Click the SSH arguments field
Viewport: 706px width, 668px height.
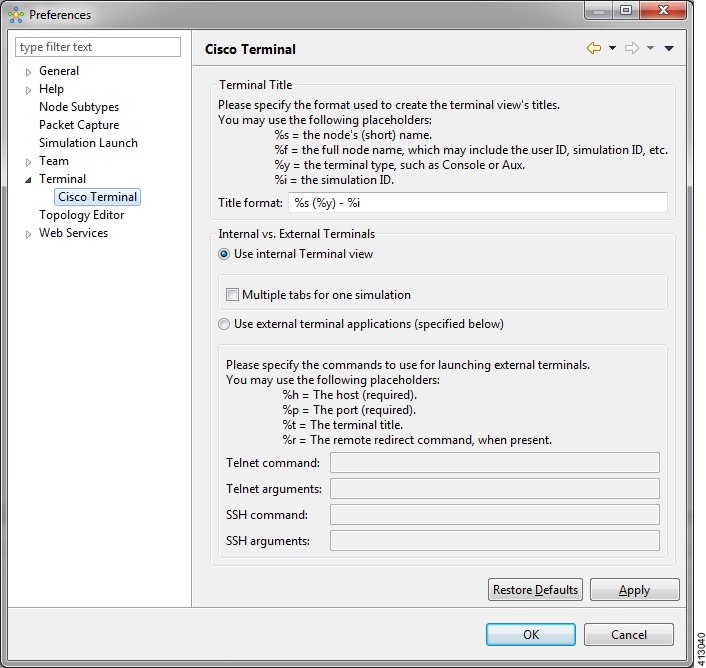tap(495, 541)
